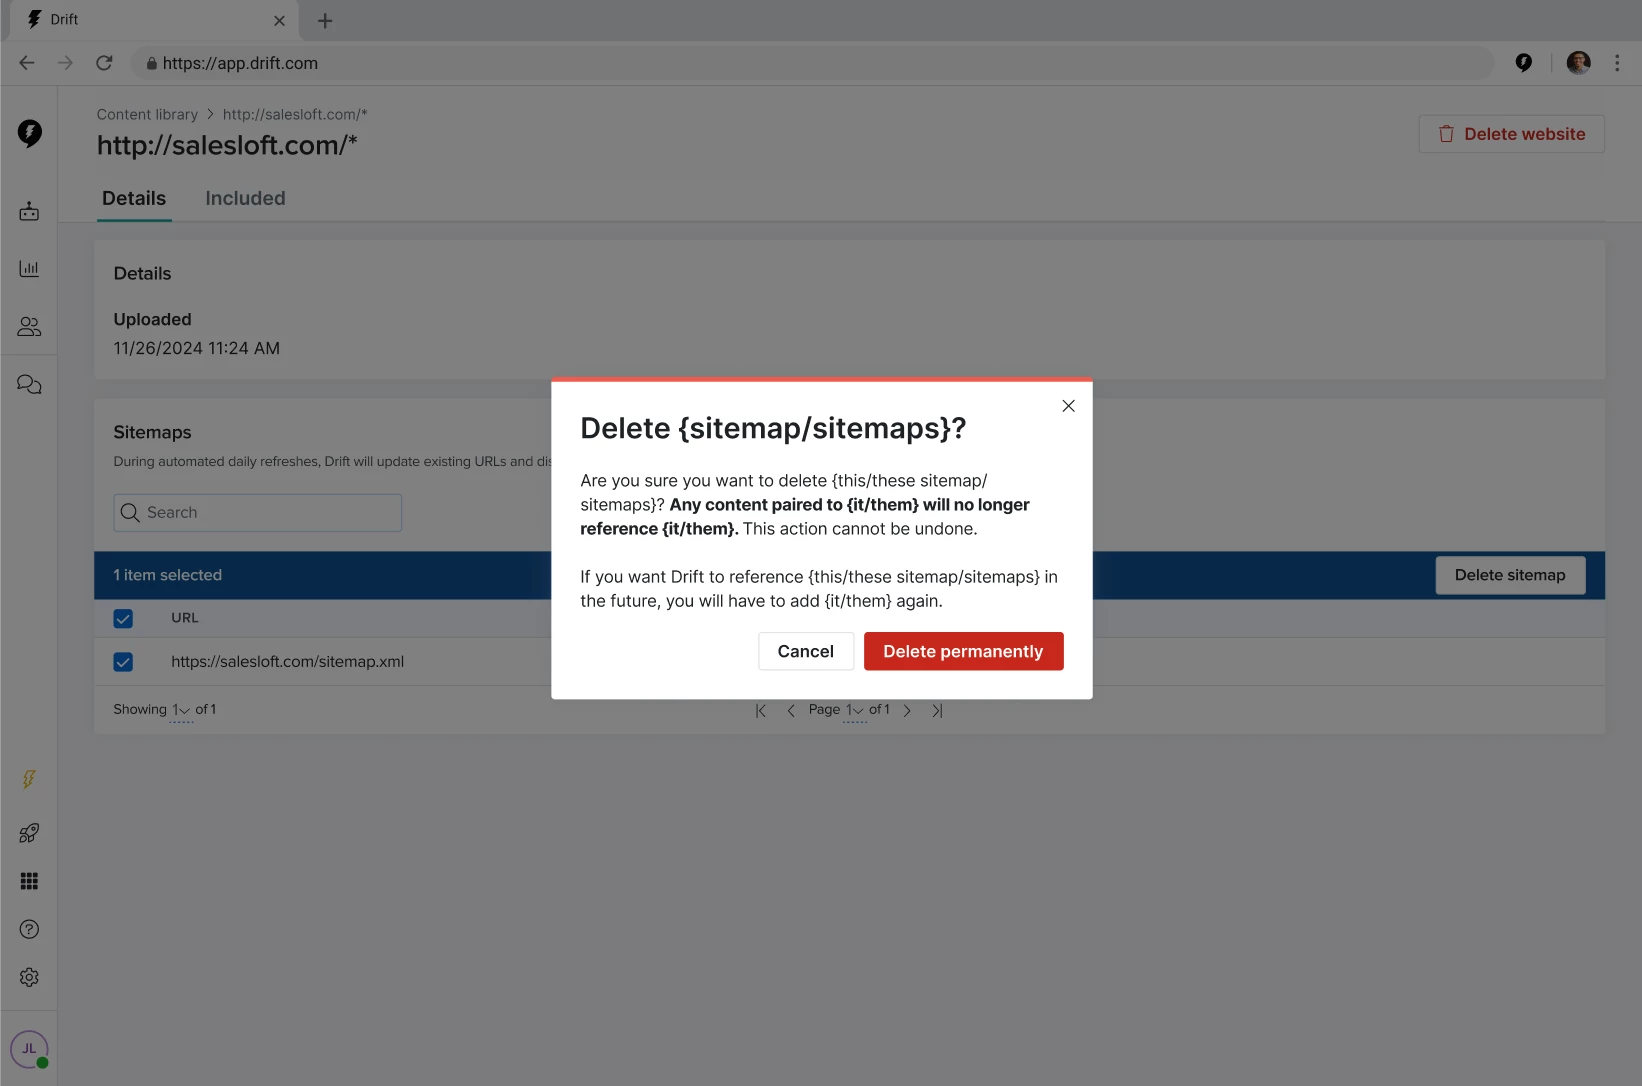Click the URL column header
Viewport: 1642px width, 1086px height.
(x=185, y=618)
